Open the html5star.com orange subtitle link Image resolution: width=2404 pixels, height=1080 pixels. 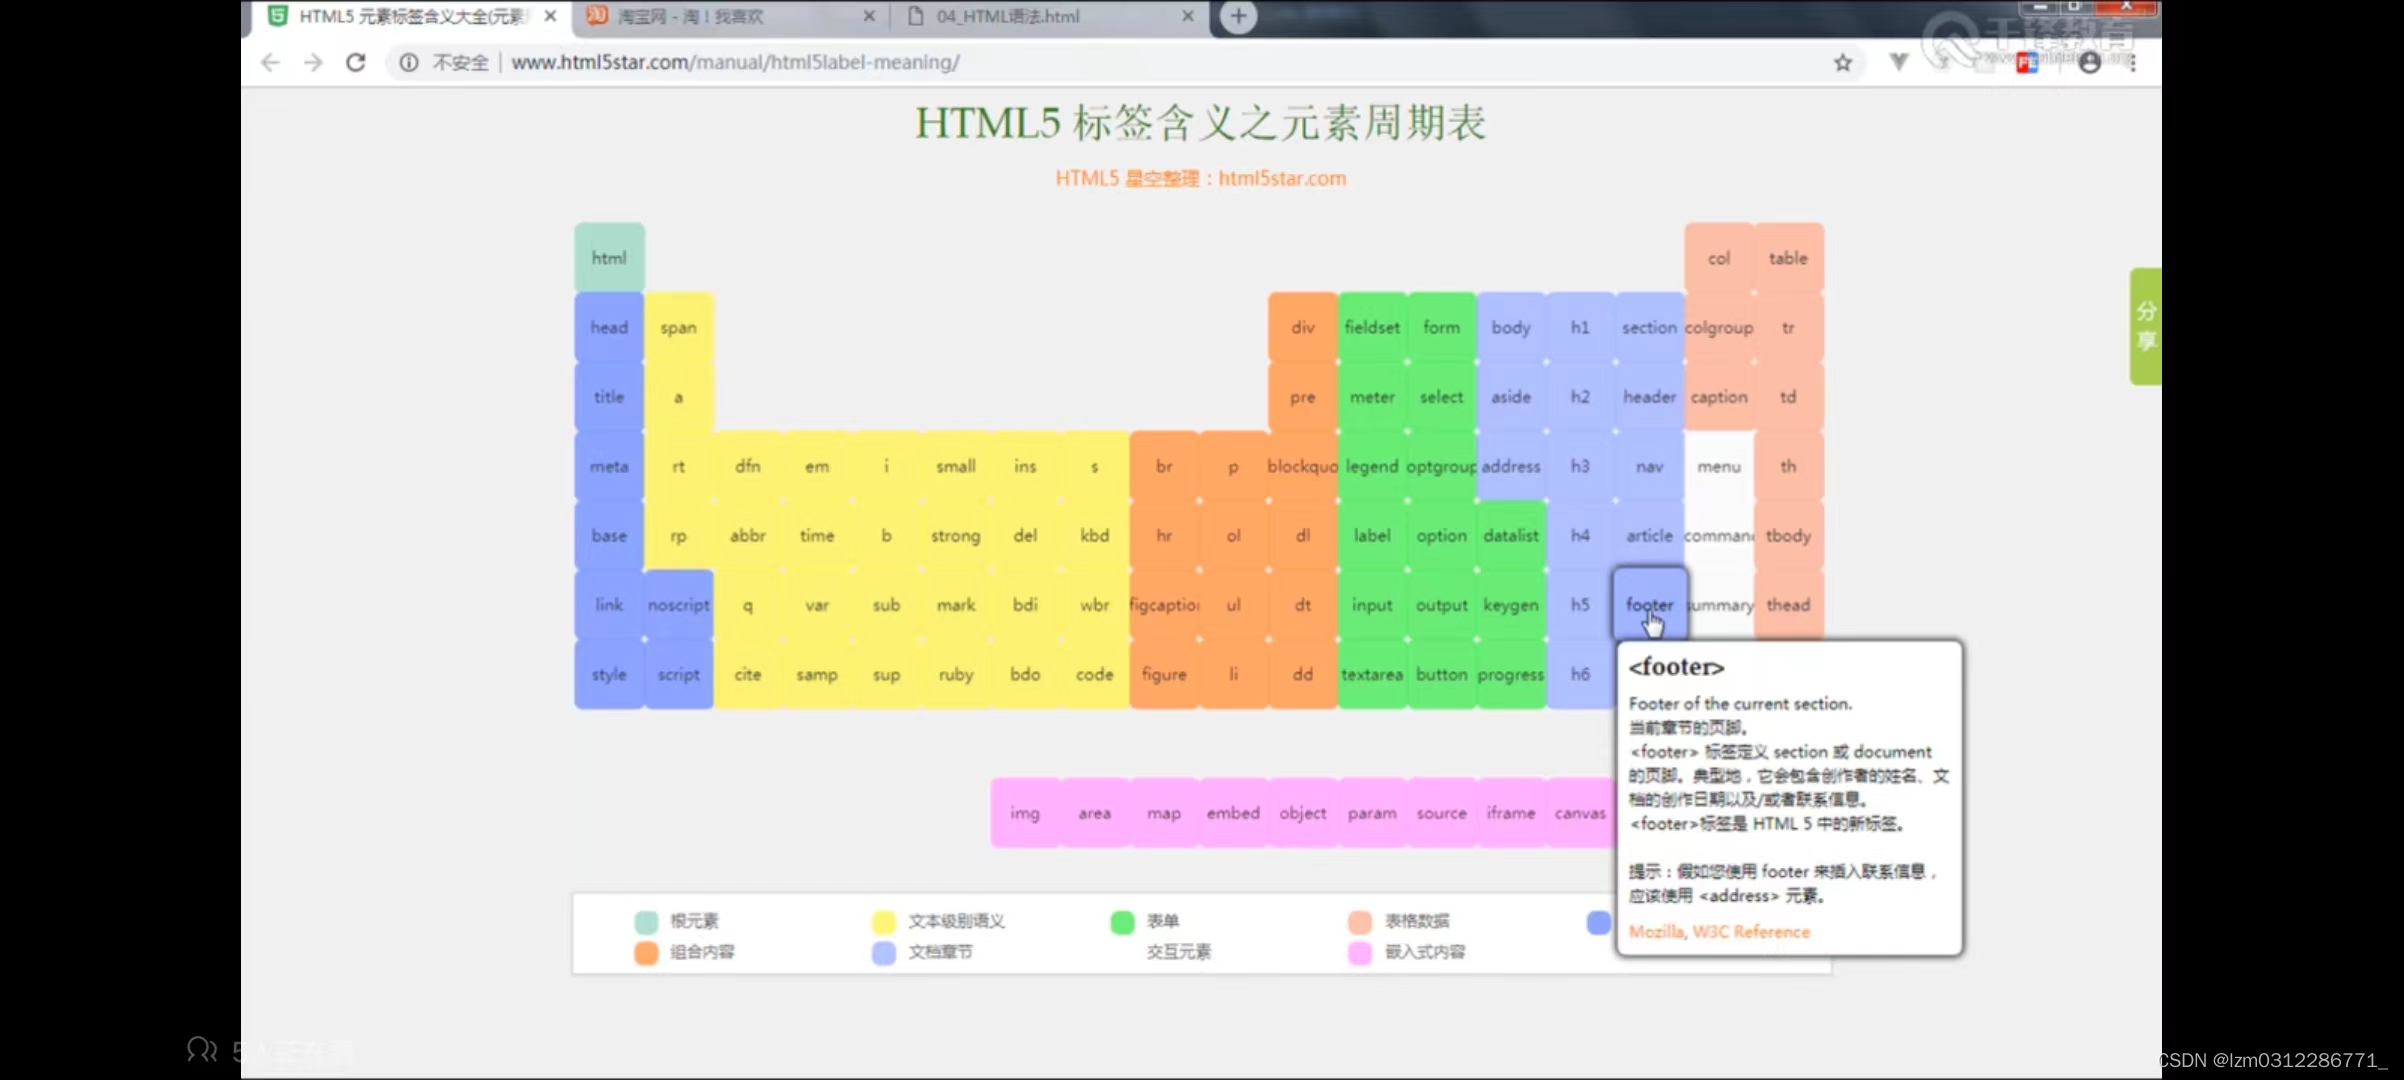pyautogui.click(x=1282, y=178)
